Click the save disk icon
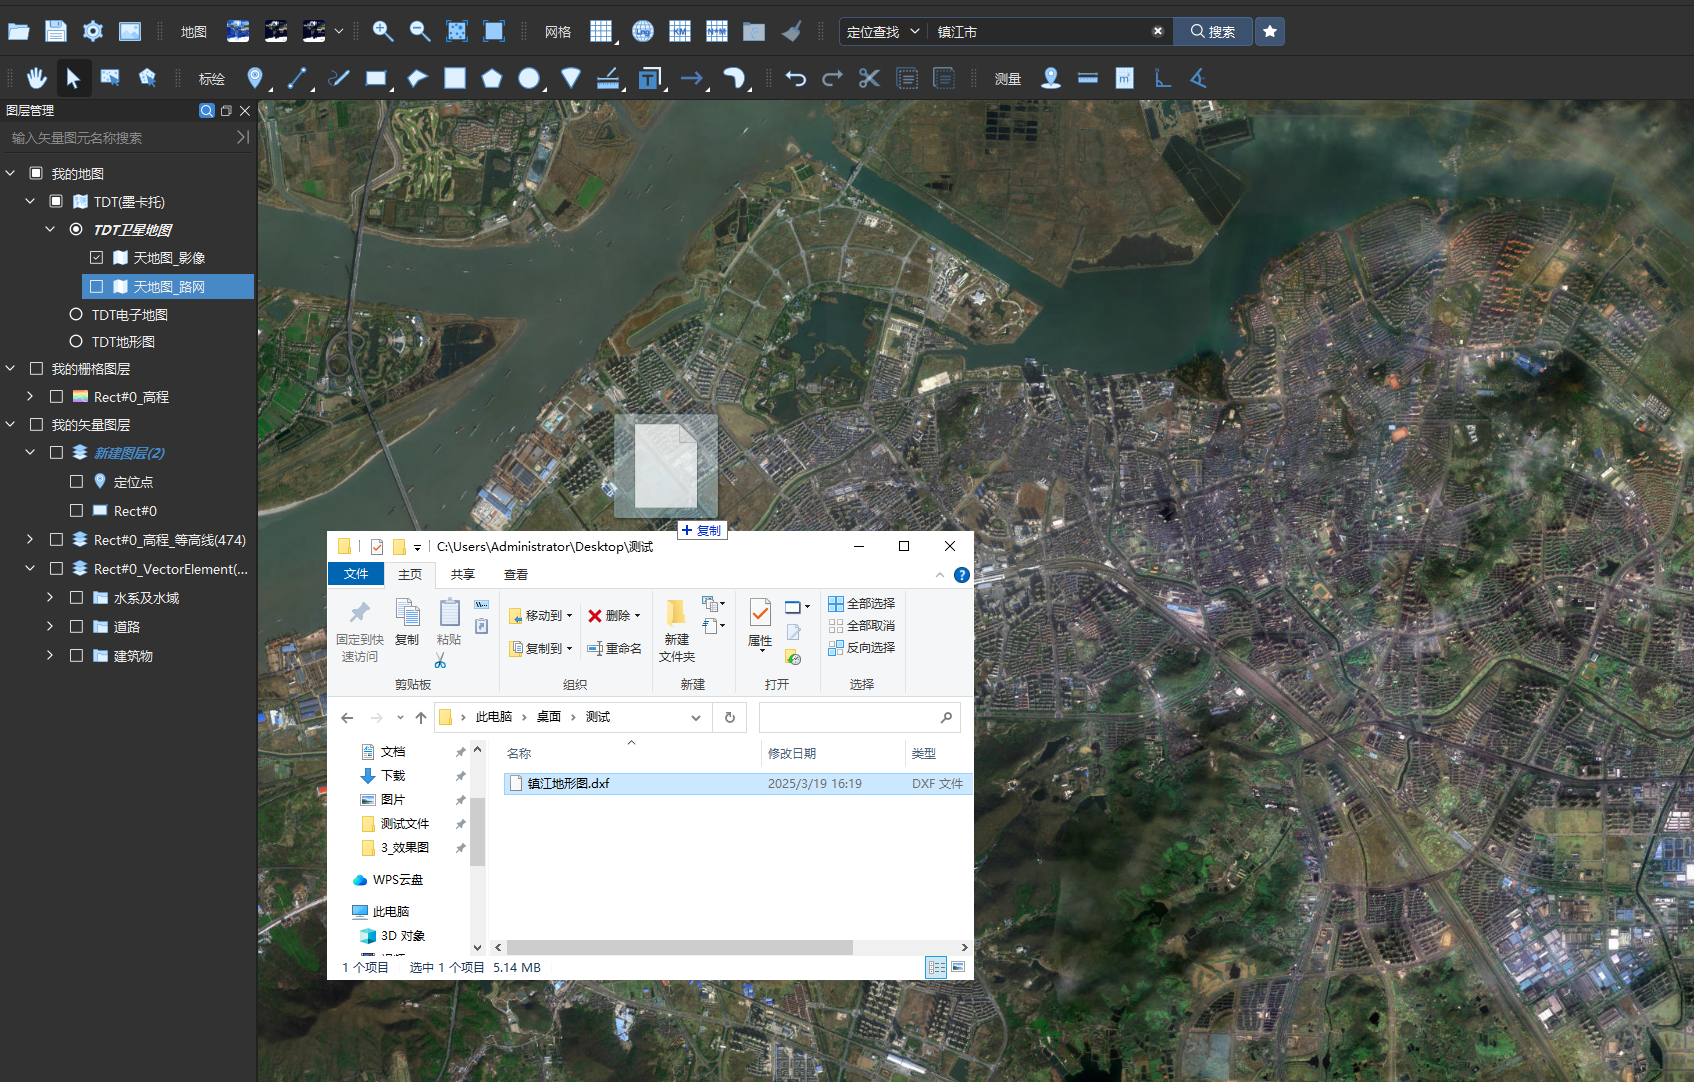 [x=56, y=31]
